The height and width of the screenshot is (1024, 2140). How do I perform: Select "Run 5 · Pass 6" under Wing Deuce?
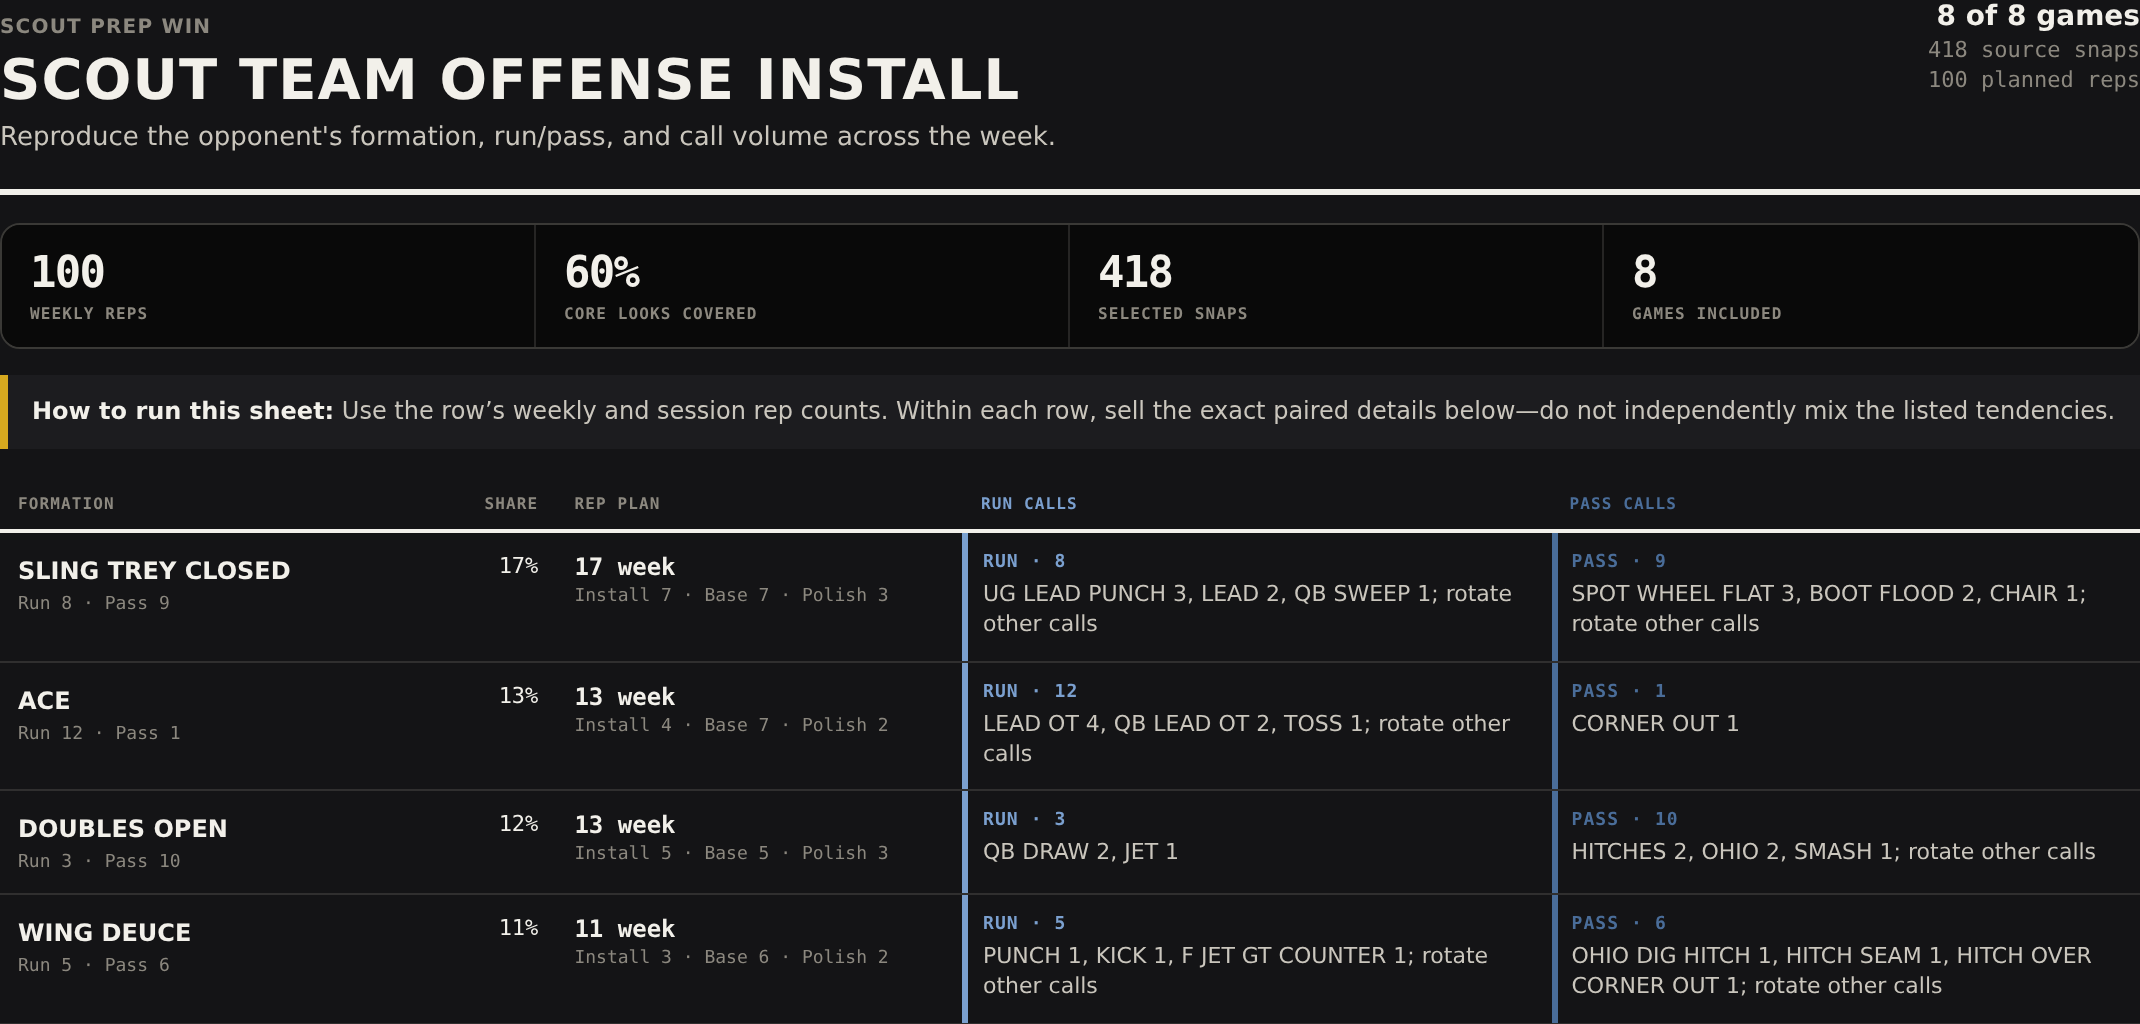click(x=94, y=965)
